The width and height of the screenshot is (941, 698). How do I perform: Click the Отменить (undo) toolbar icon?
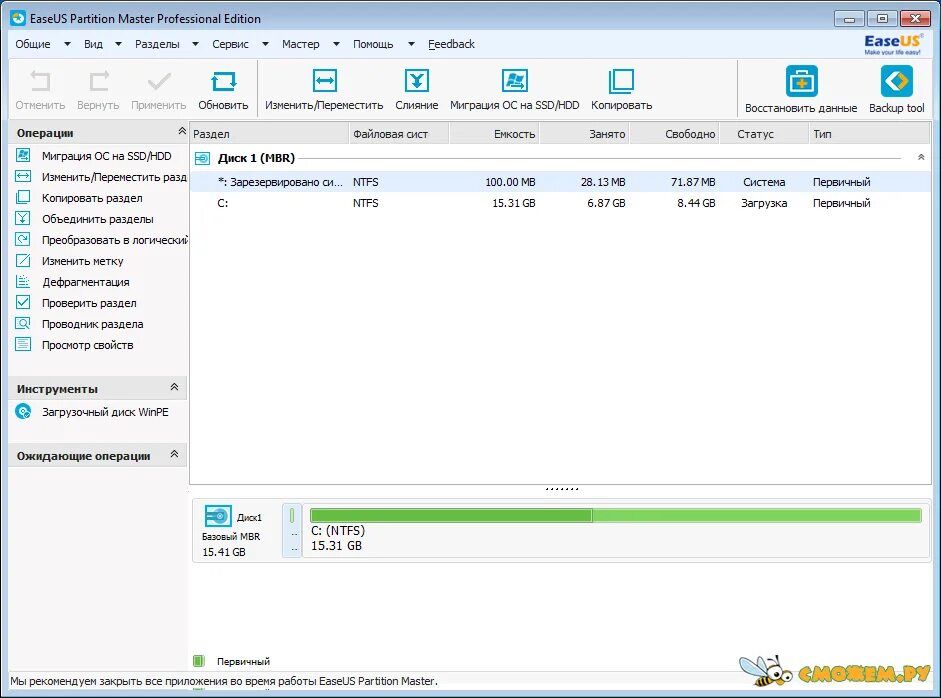click(40, 81)
